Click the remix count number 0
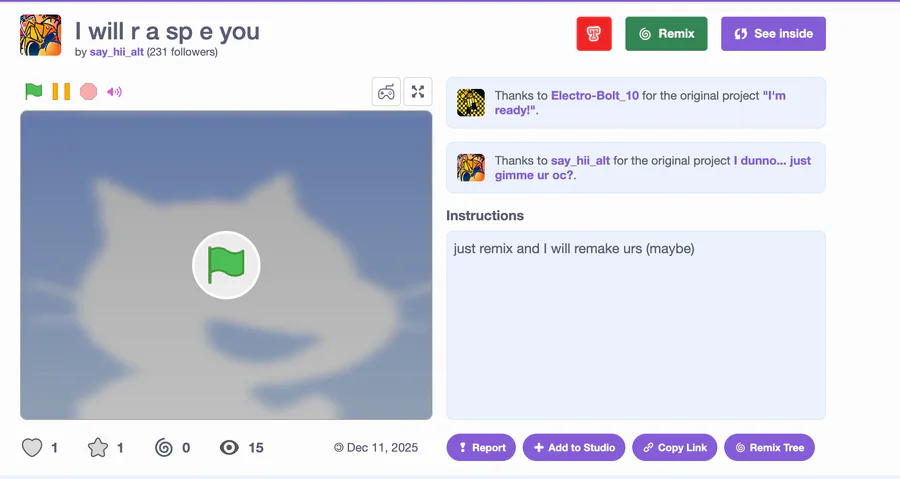The height and width of the screenshot is (479, 900). [186, 447]
